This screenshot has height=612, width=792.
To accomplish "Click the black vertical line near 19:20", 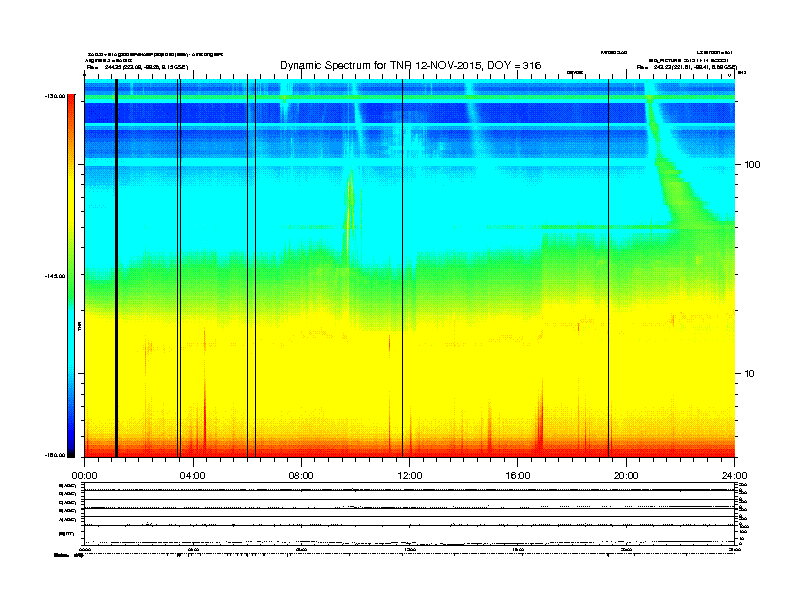I will [x=608, y=268].
